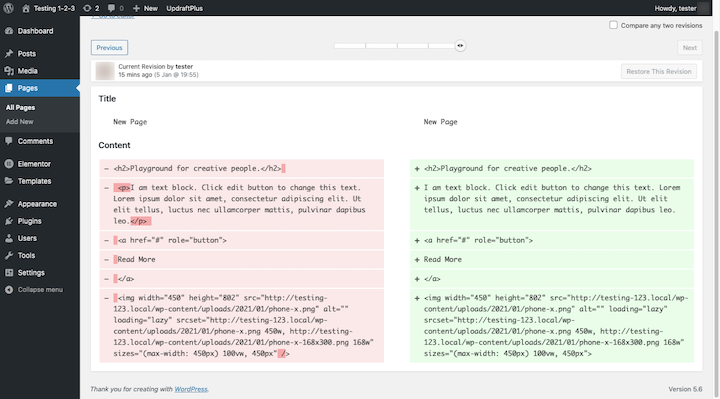
Task: Click the Plugins plug icon
Action: 9,221
